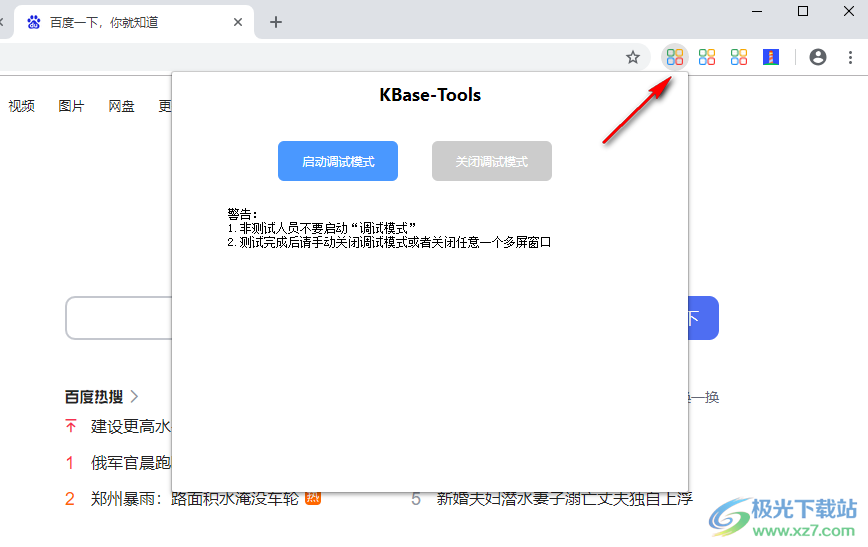The height and width of the screenshot is (547, 868).
Task: Click the Baidu favicon in the tab
Action: (x=34, y=22)
